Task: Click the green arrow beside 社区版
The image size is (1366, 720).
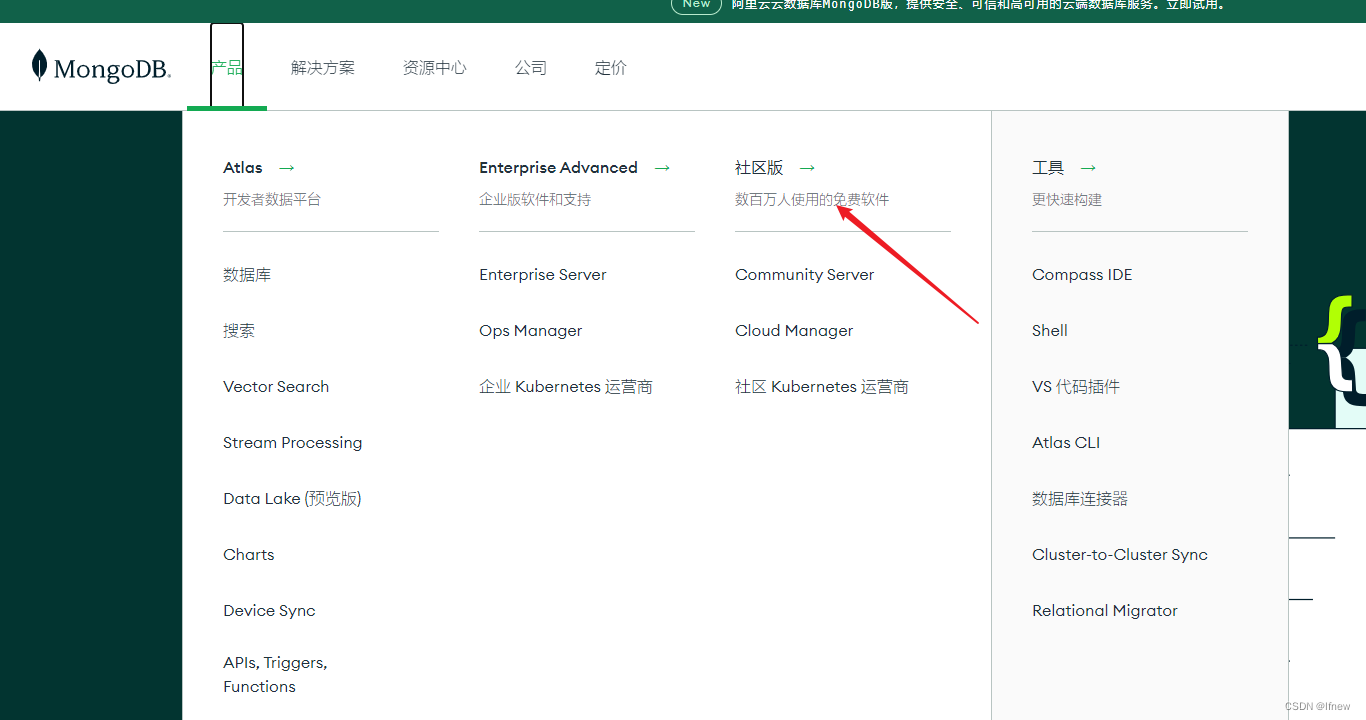Action: tap(808, 168)
